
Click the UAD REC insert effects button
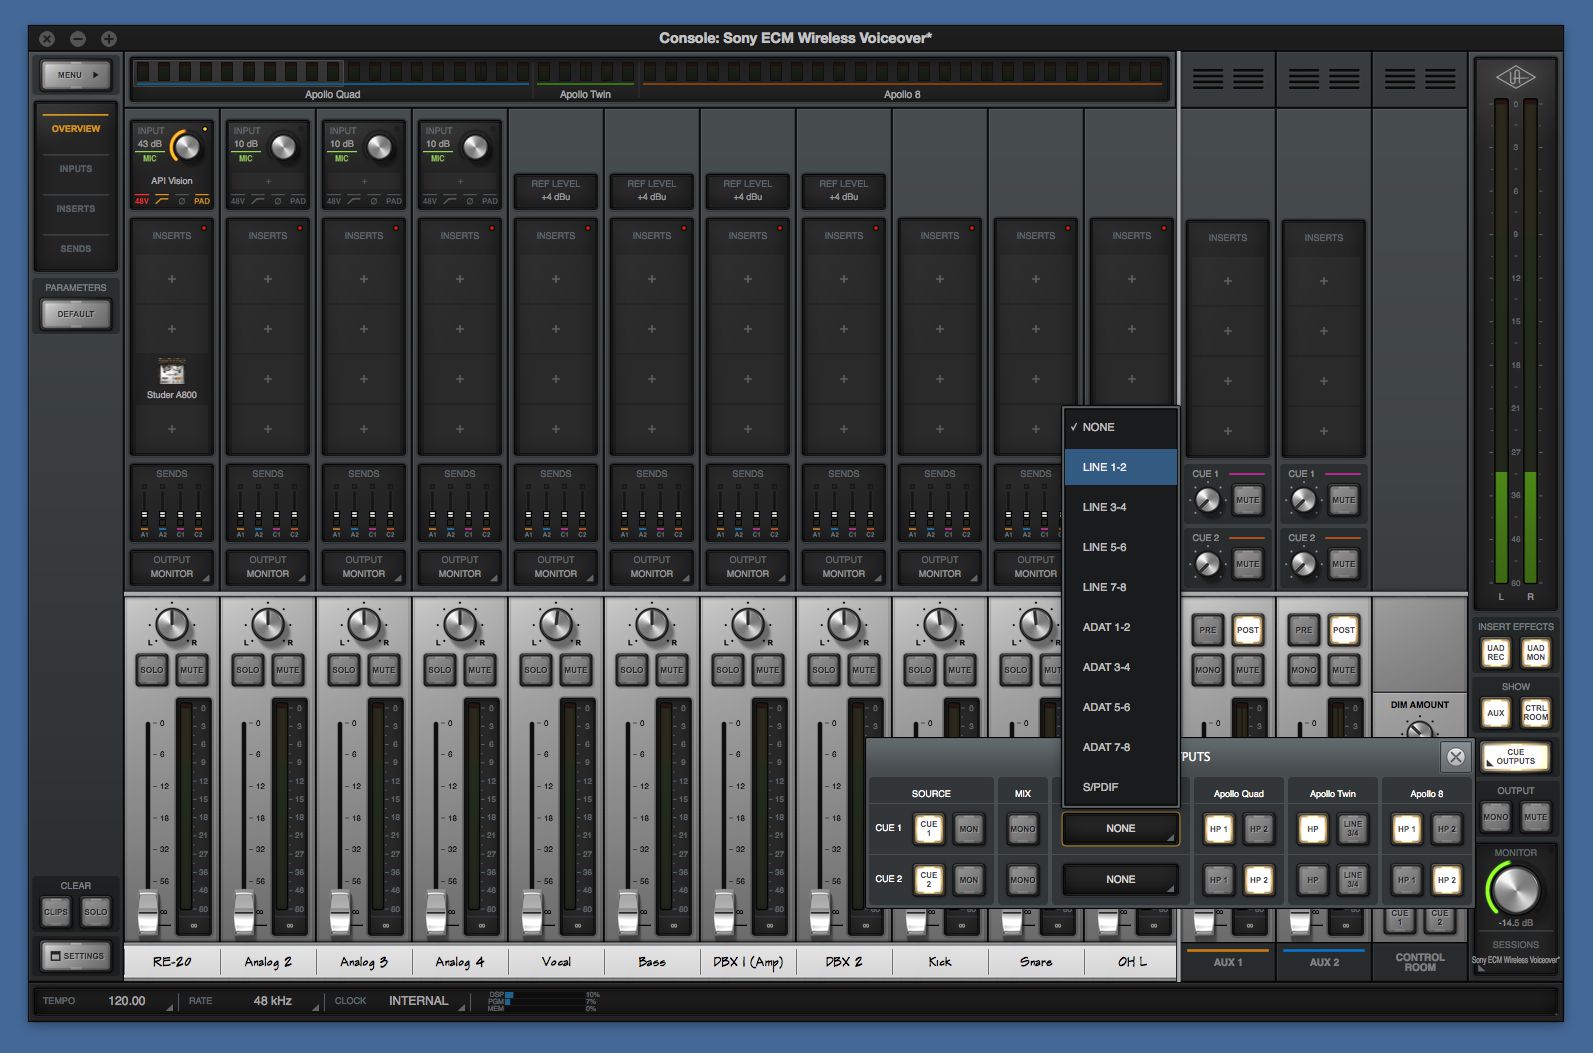point(1496,652)
